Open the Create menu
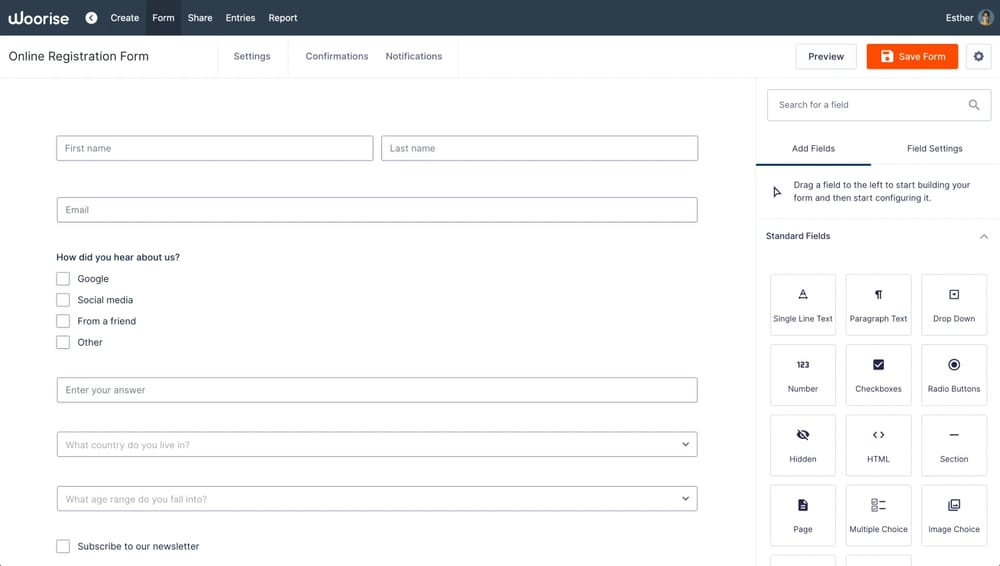Viewport: 1000px width, 566px height. [x=124, y=18]
